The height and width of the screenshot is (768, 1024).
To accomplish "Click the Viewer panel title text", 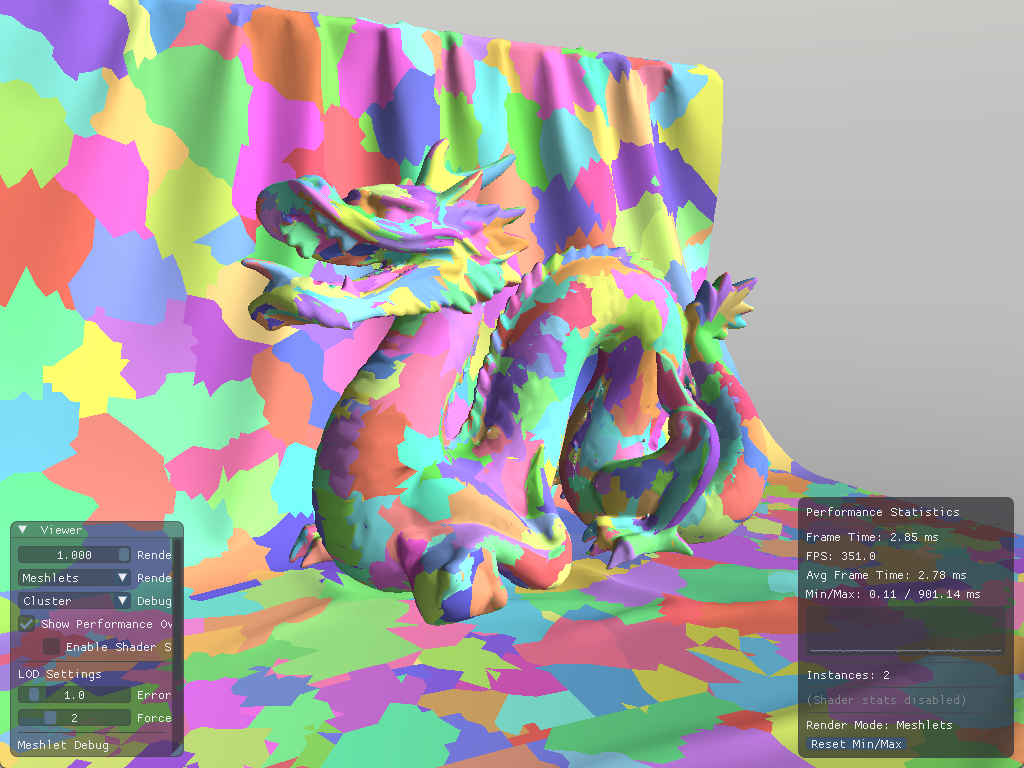I will pyautogui.click(x=62, y=530).
